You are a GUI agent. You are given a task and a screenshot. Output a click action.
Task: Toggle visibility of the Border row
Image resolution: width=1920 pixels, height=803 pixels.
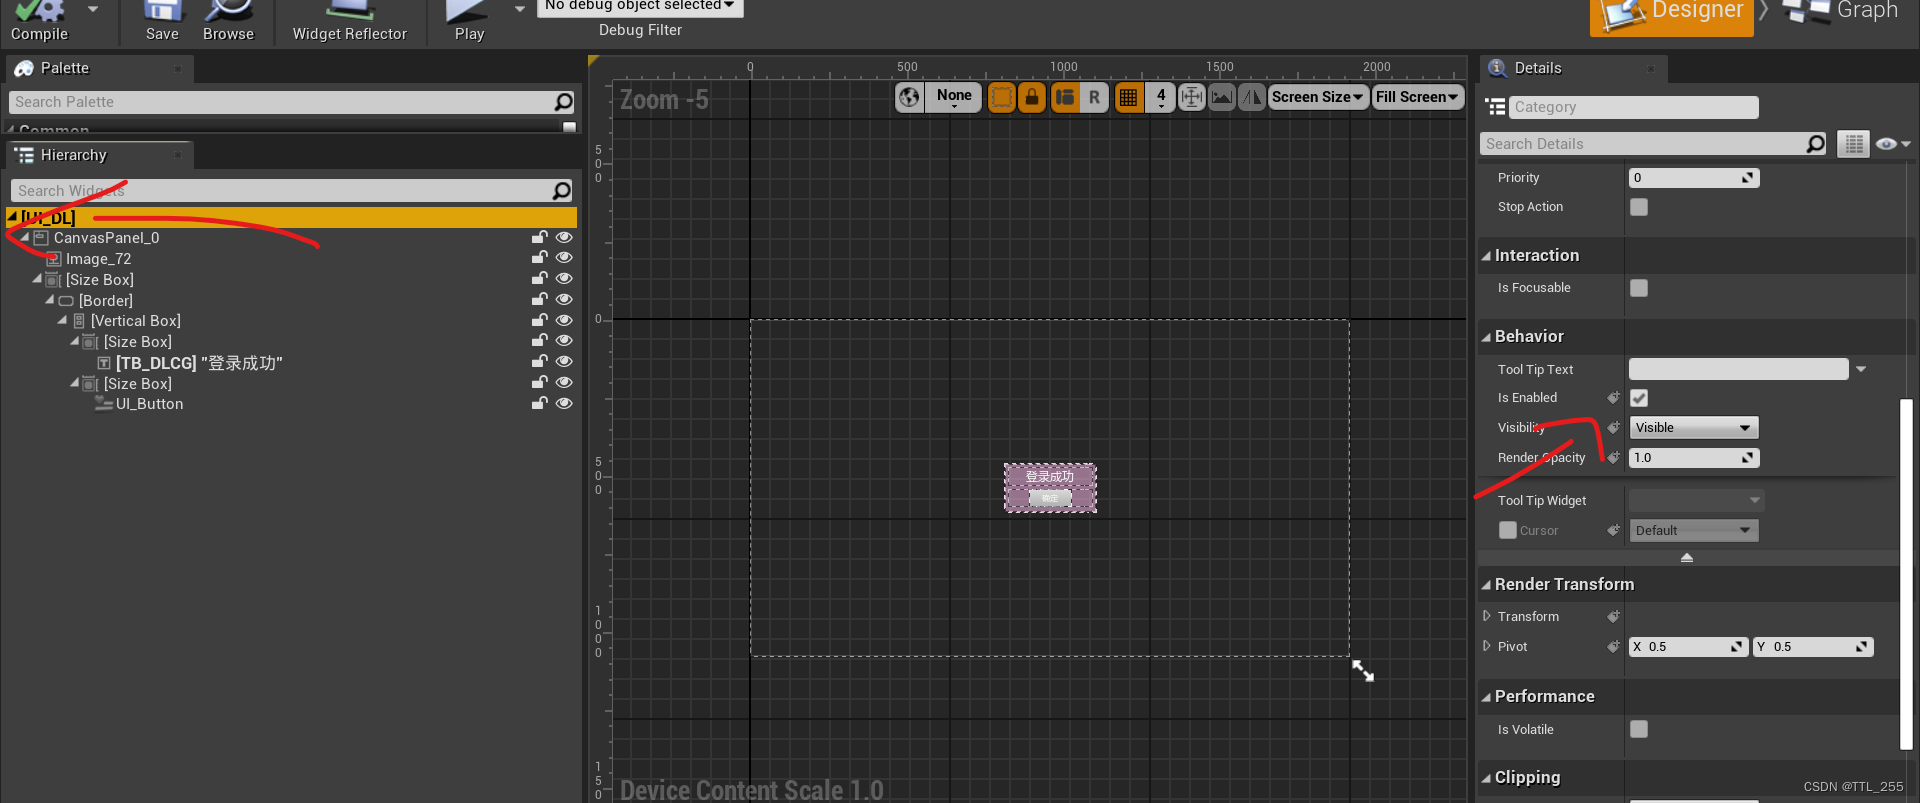[x=564, y=300]
